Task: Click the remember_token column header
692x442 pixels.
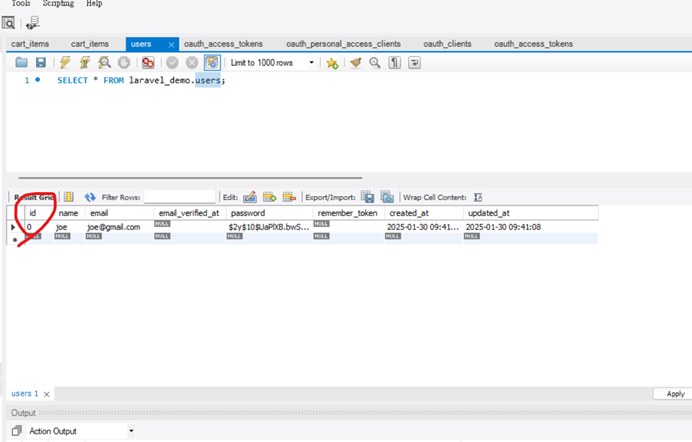Action: pos(349,213)
